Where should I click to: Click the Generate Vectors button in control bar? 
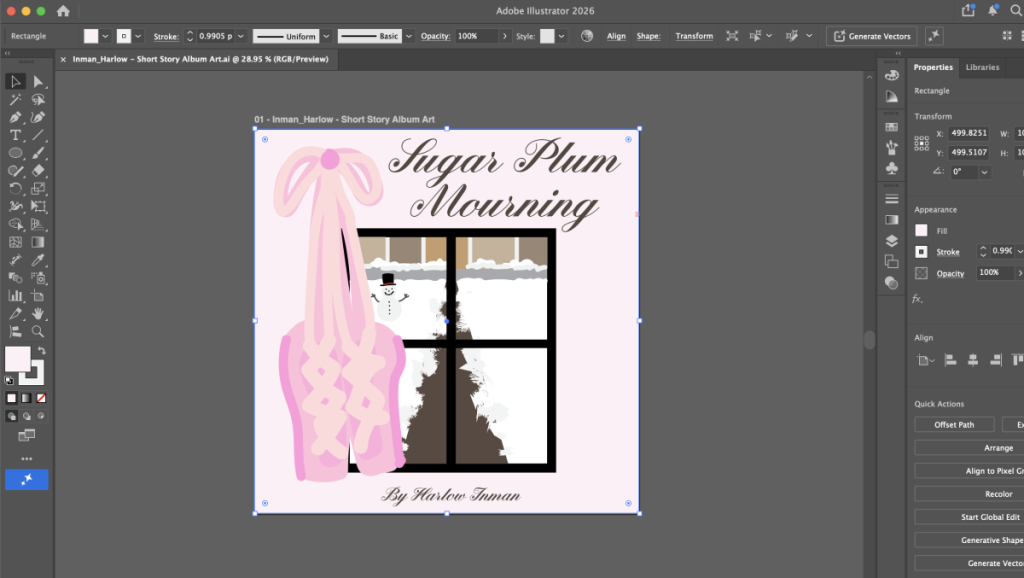pyautogui.click(x=872, y=36)
